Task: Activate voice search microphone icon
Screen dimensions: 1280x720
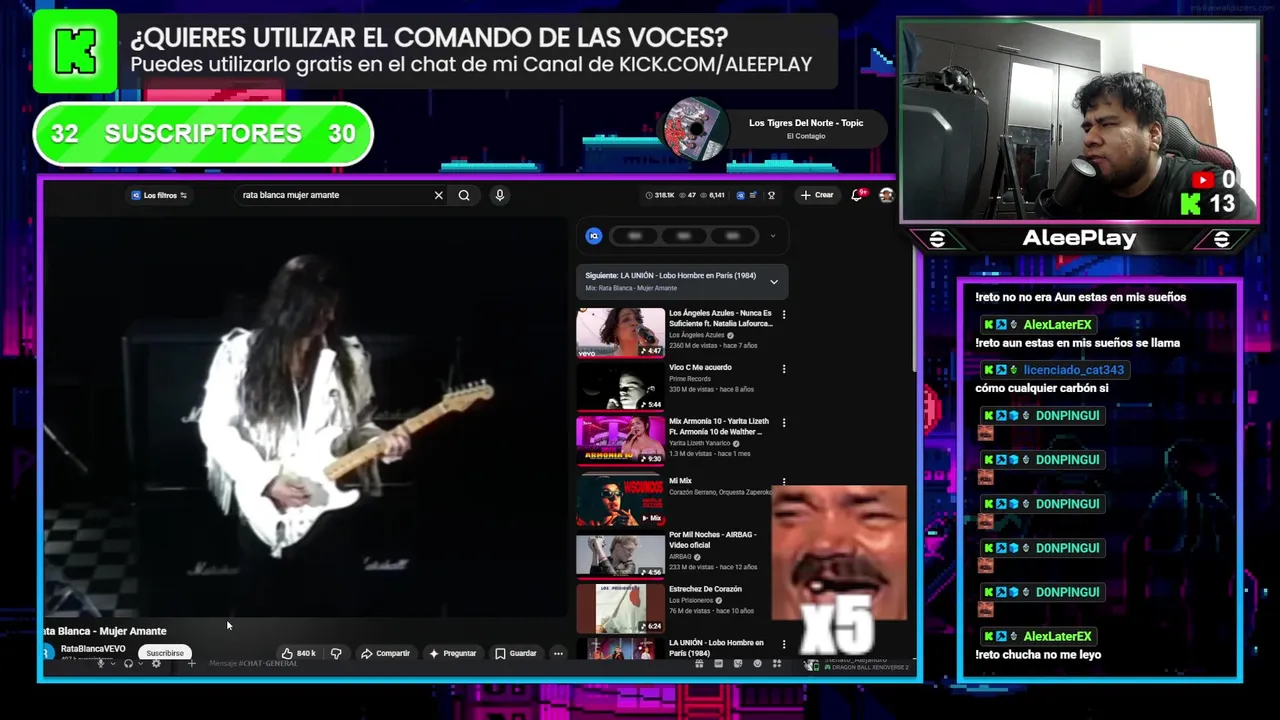Action: (x=500, y=195)
